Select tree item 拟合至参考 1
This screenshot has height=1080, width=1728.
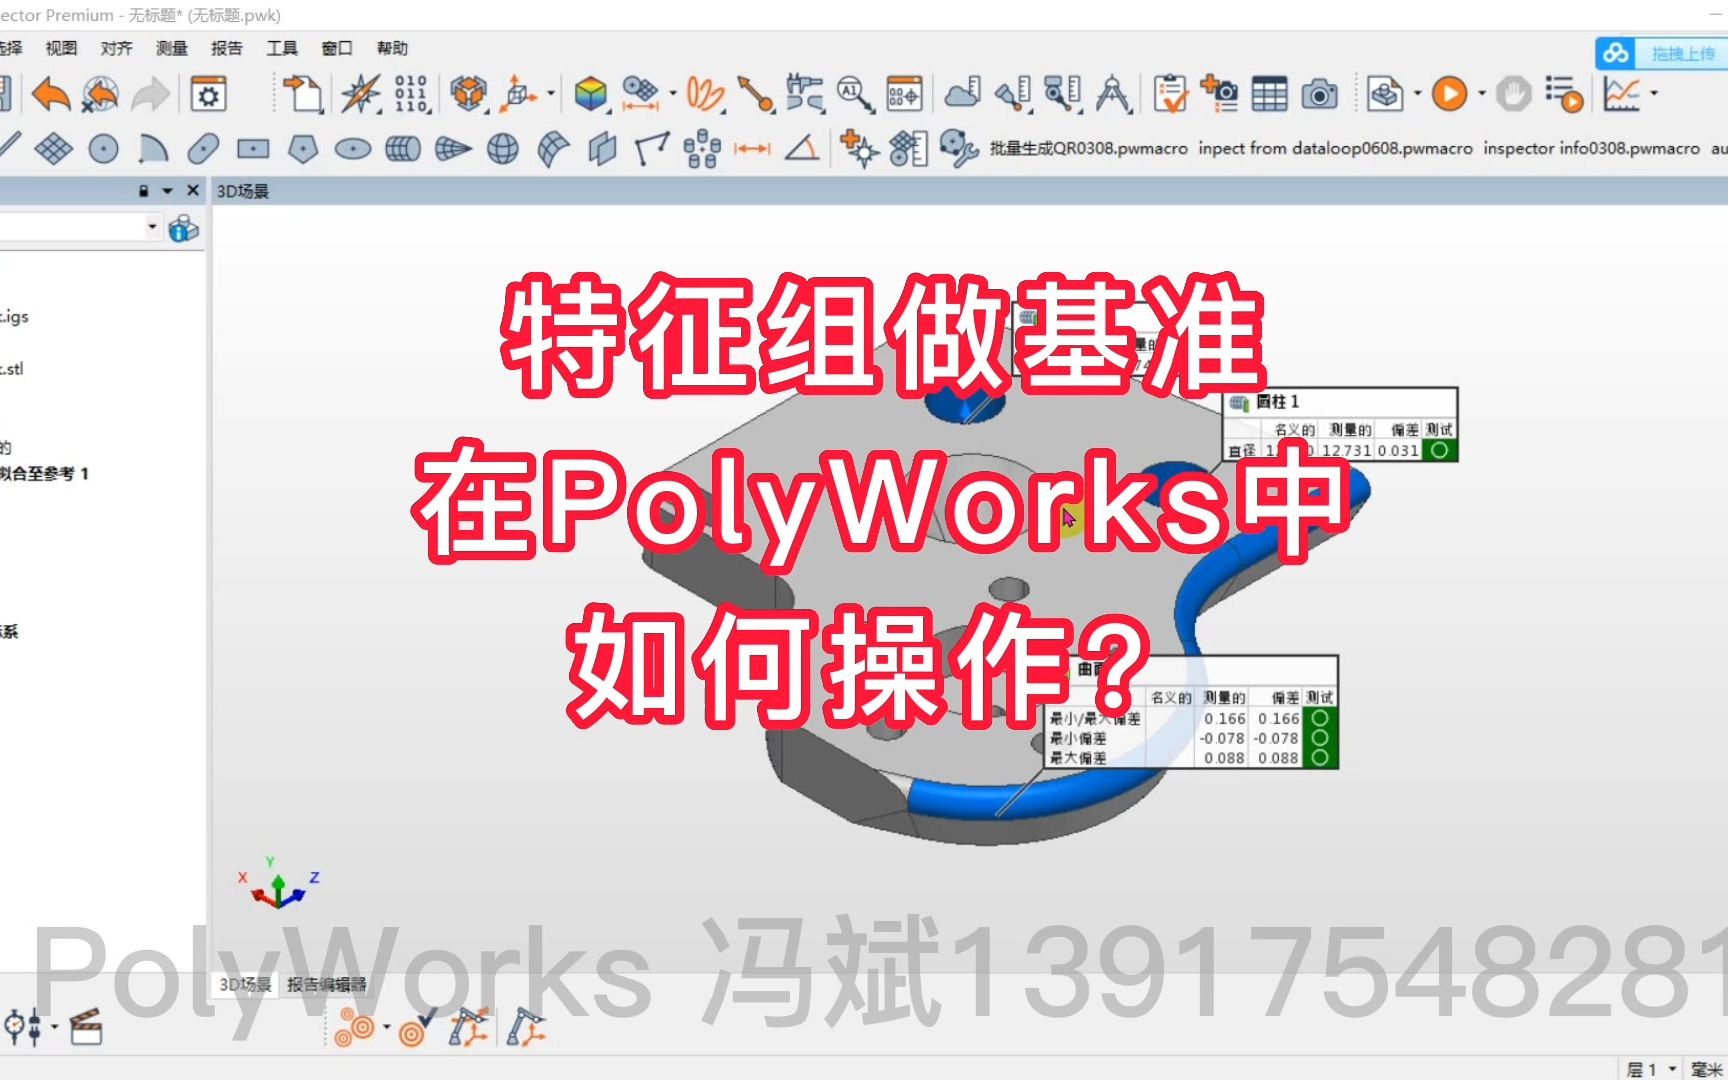click(44, 473)
